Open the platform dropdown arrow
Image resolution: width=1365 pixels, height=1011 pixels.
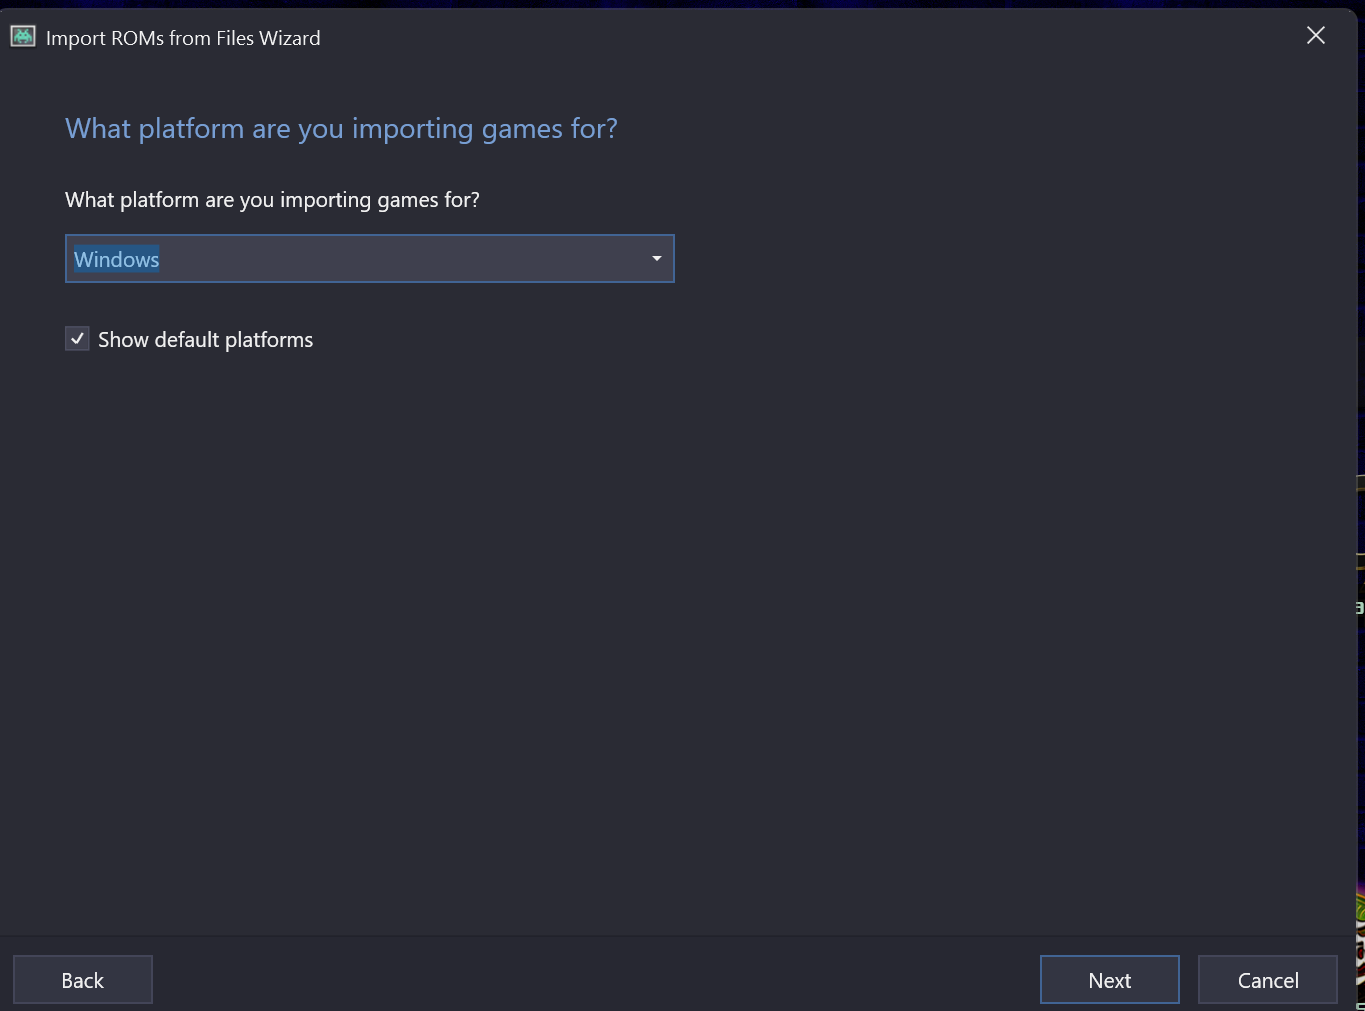click(x=657, y=259)
